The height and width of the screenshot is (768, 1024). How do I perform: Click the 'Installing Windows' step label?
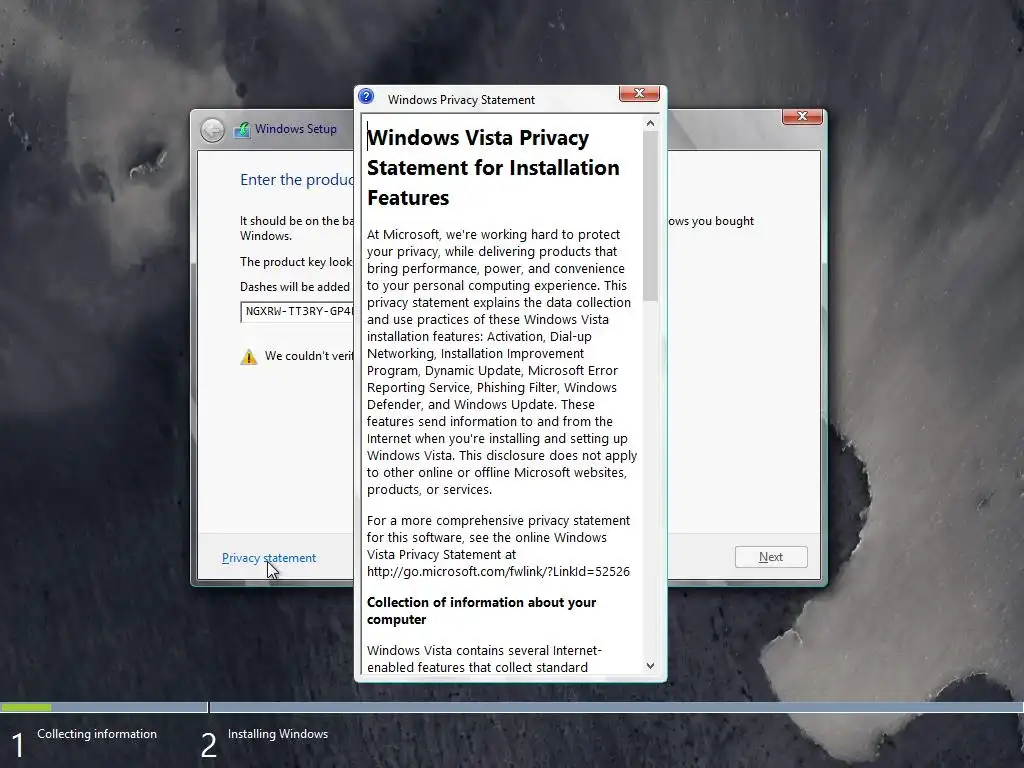click(x=278, y=734)
